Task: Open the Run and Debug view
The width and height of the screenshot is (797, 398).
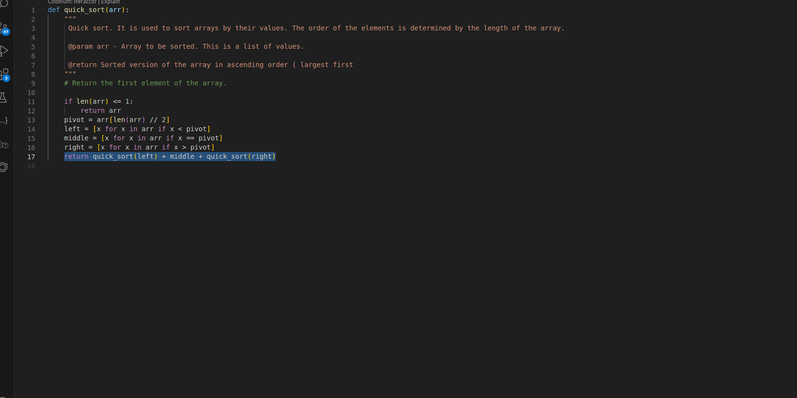Action: [x=4, y=51]
